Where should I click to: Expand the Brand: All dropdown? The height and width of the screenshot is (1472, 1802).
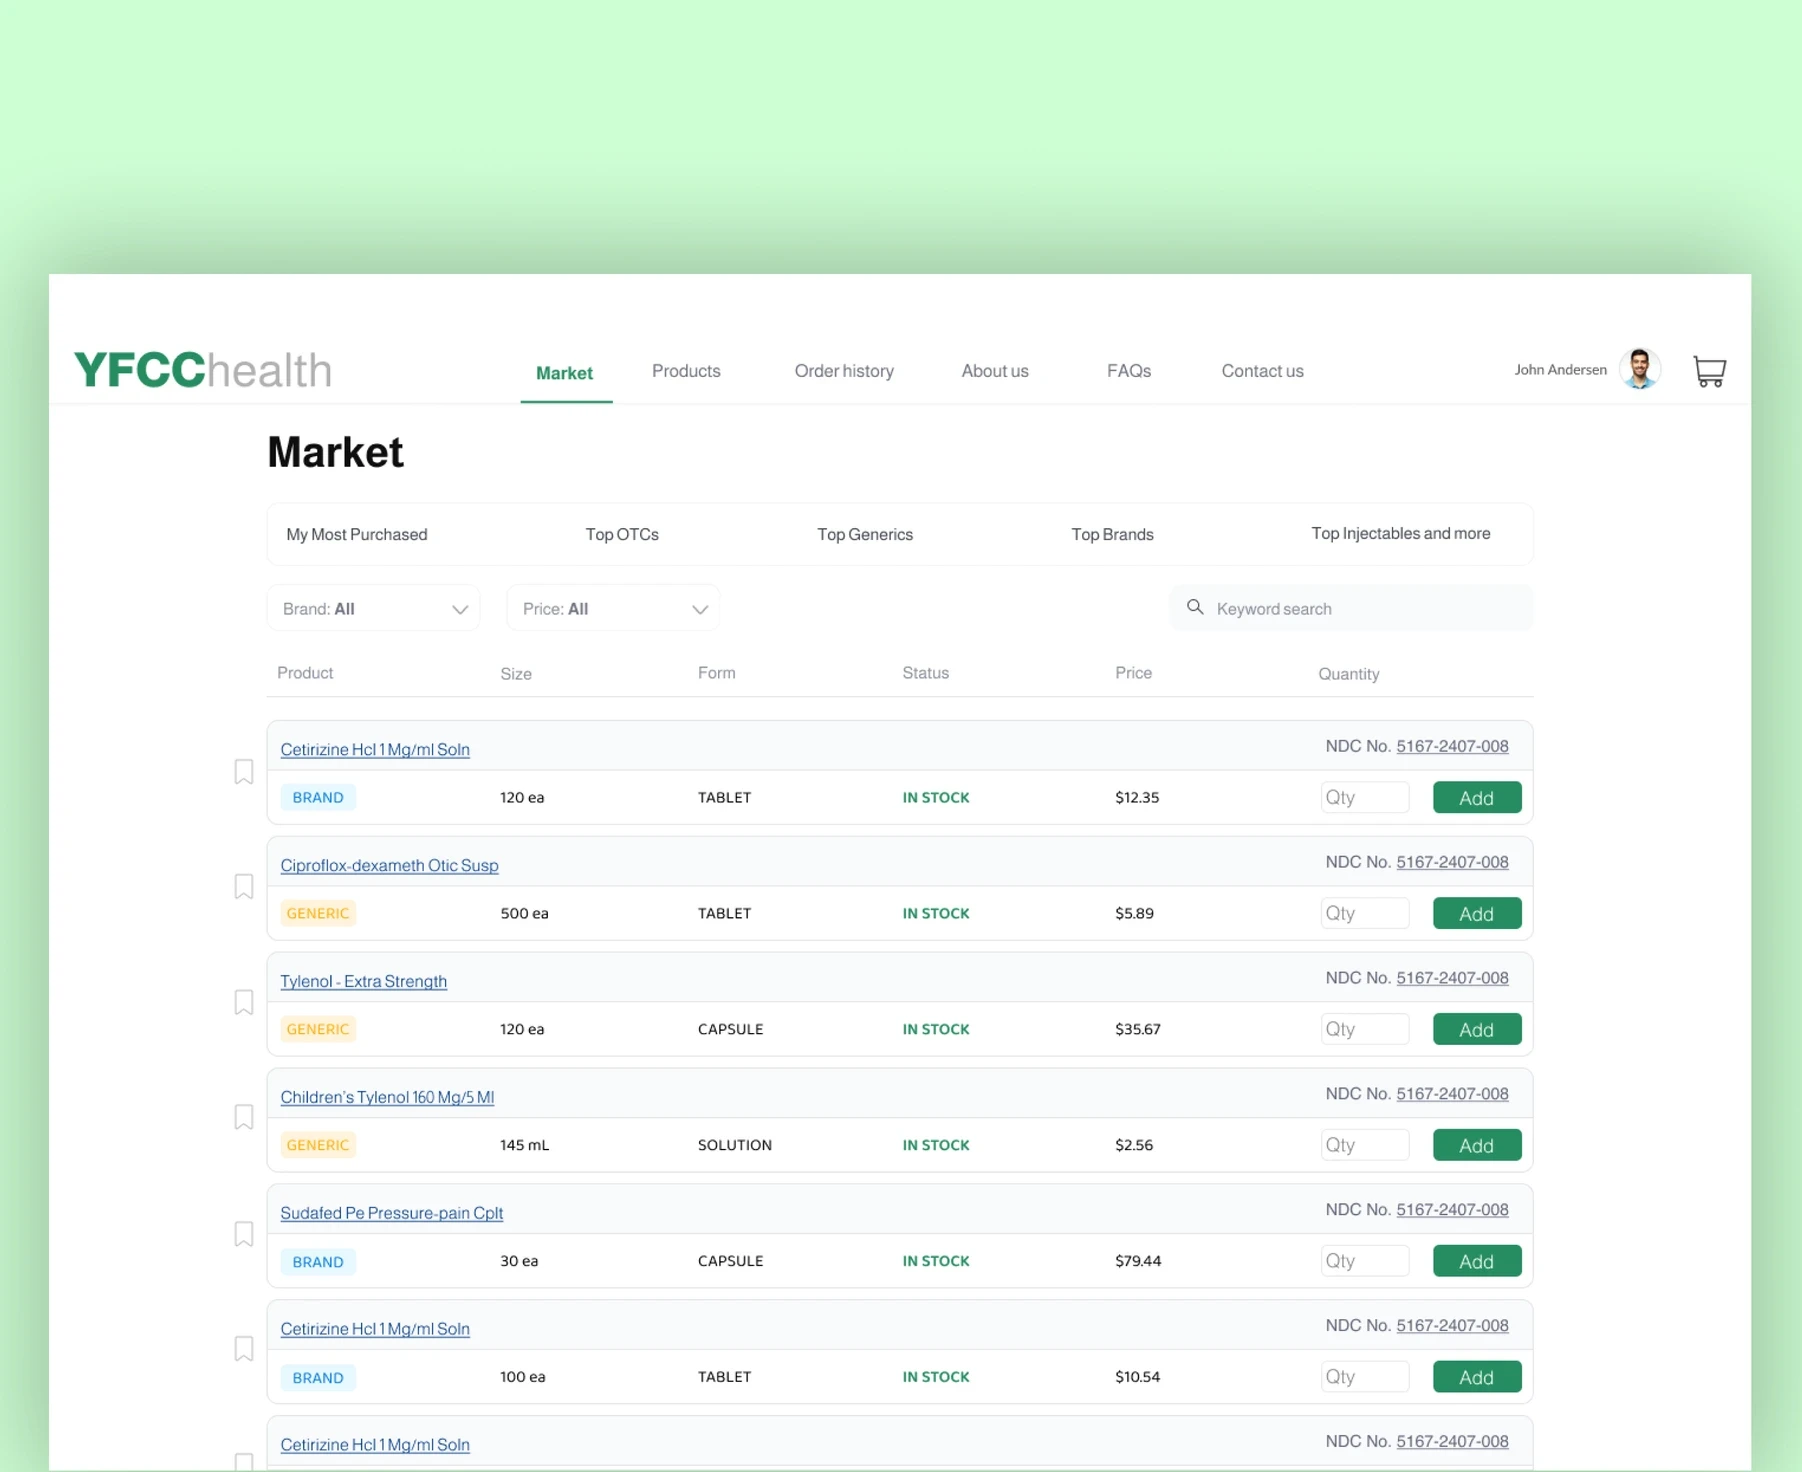point(373,608)
